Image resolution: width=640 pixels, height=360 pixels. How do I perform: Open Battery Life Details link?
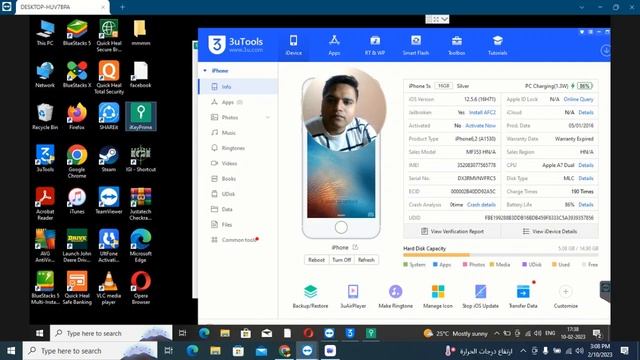click(x=586, y=204)
